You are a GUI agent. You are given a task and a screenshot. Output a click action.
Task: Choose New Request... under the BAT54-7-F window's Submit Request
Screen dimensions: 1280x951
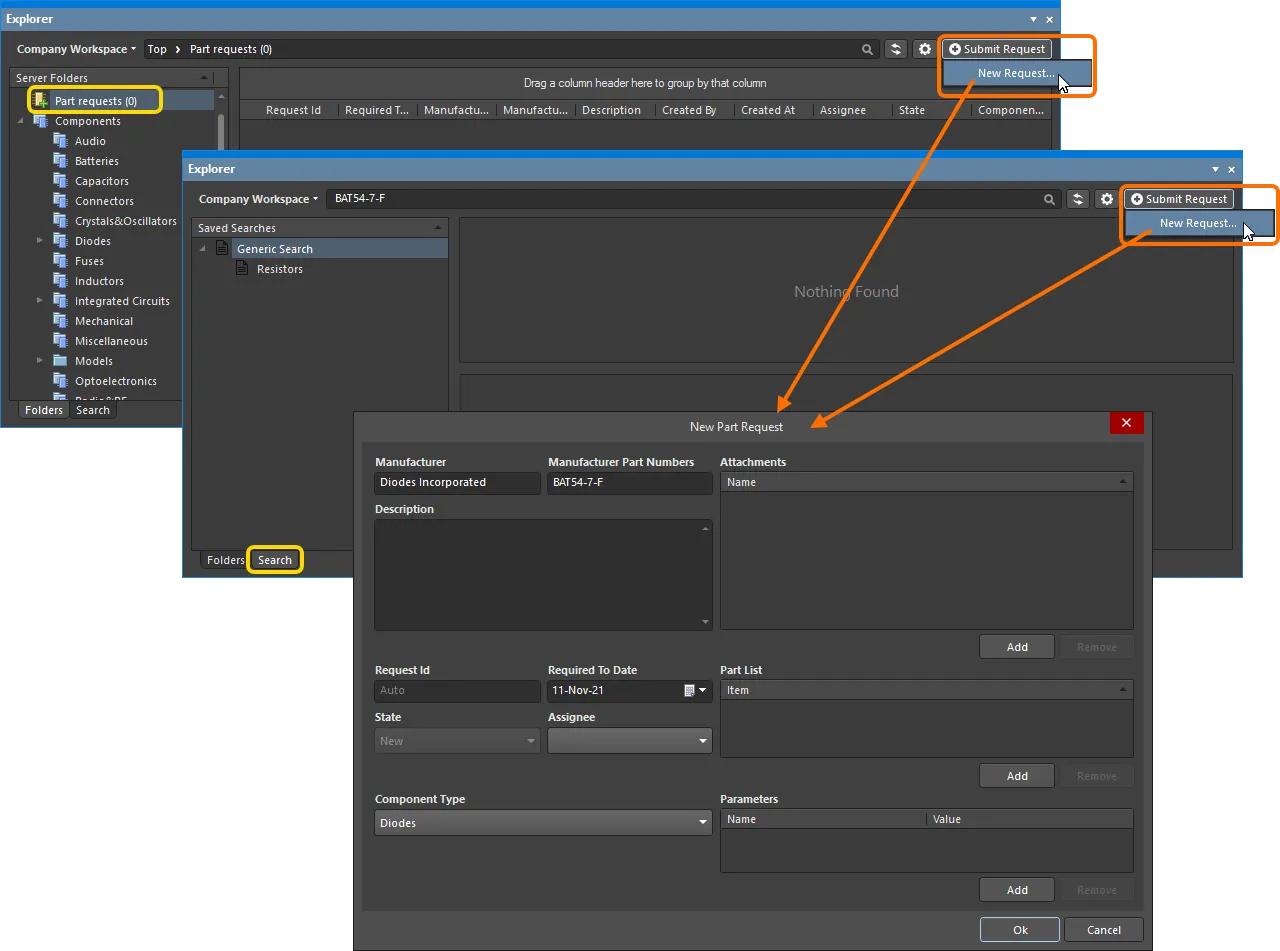click(x=1197, y=223)
